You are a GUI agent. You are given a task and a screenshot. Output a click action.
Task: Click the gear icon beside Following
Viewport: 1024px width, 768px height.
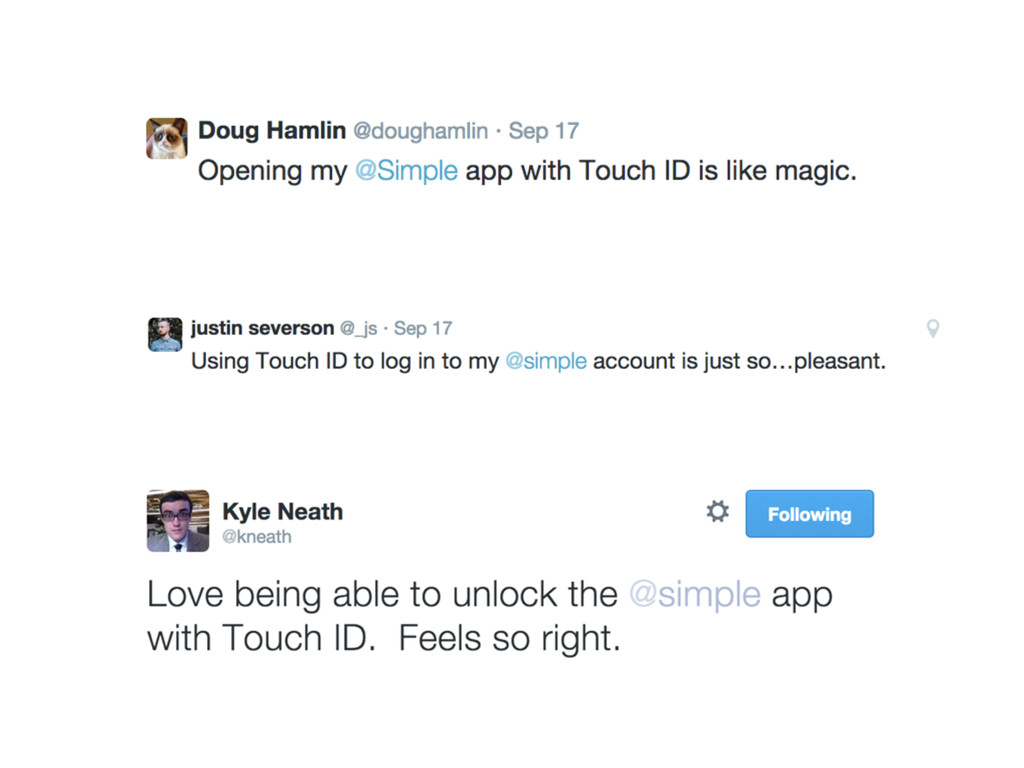click(717, 511)
